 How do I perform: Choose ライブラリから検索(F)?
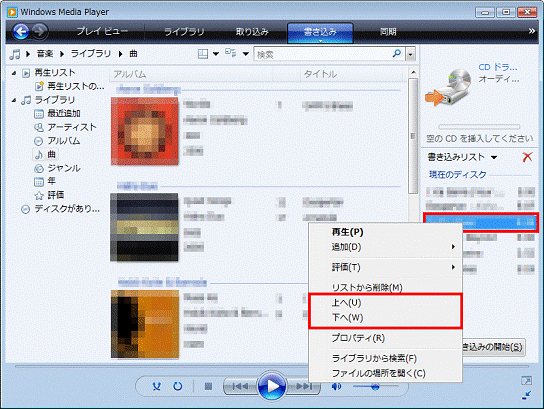(385, 358)
